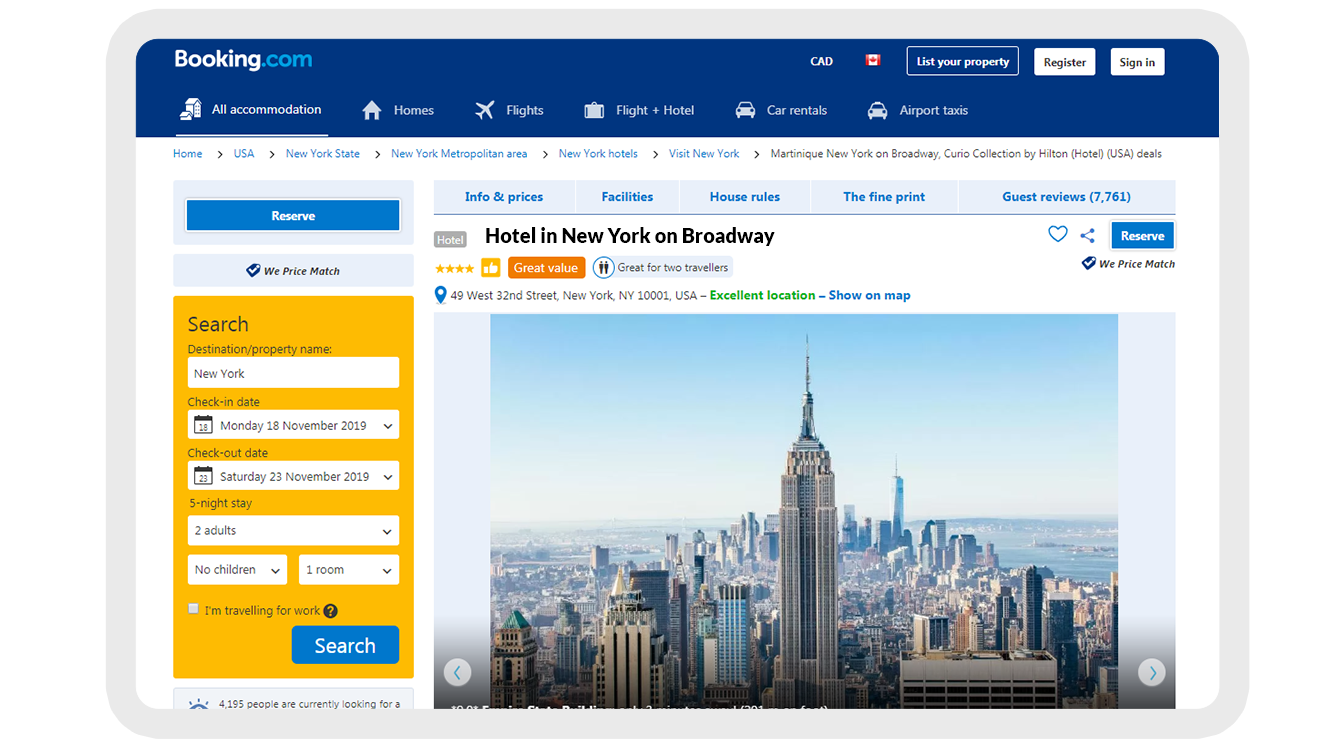Open the Flight + Hotel section
This screenshot has width=1342, height=741.
[639, 111]
